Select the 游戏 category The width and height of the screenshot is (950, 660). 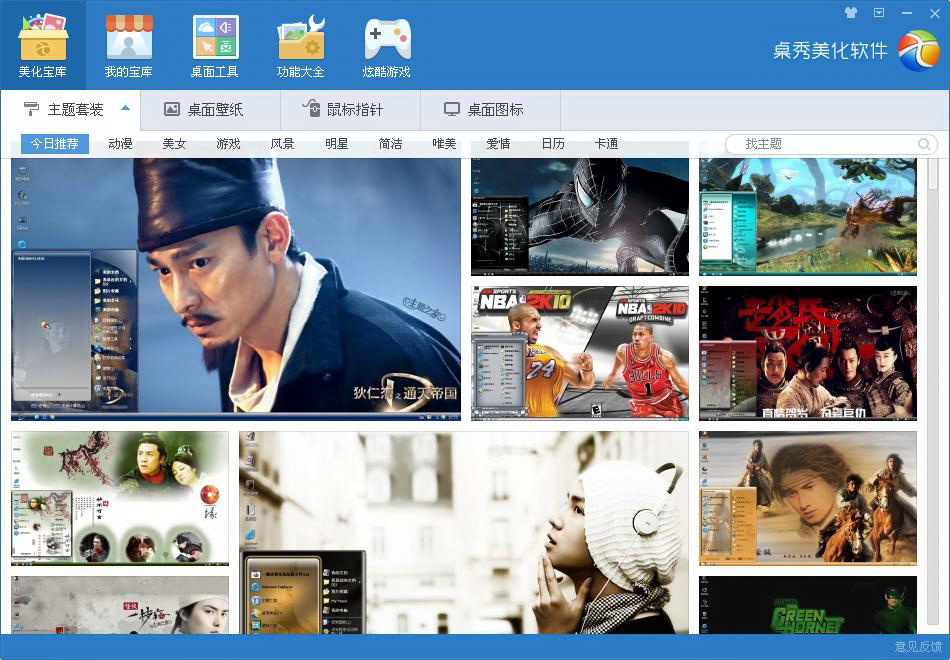point(228,144)
